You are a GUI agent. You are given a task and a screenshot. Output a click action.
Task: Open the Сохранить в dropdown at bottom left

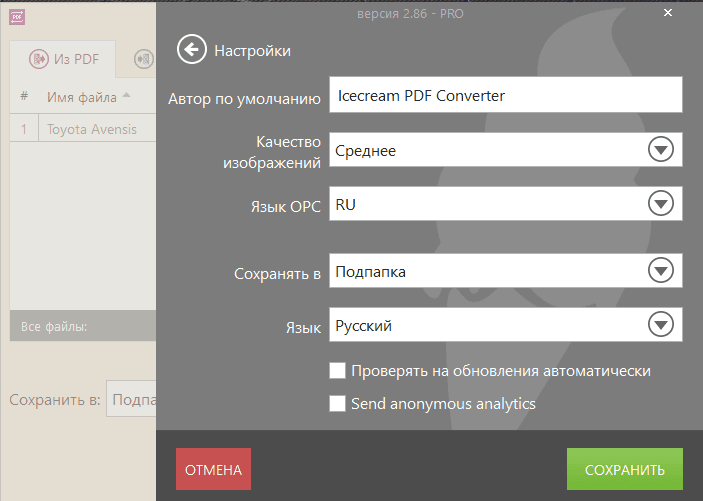pyautogui.click(x=131, y=400)
